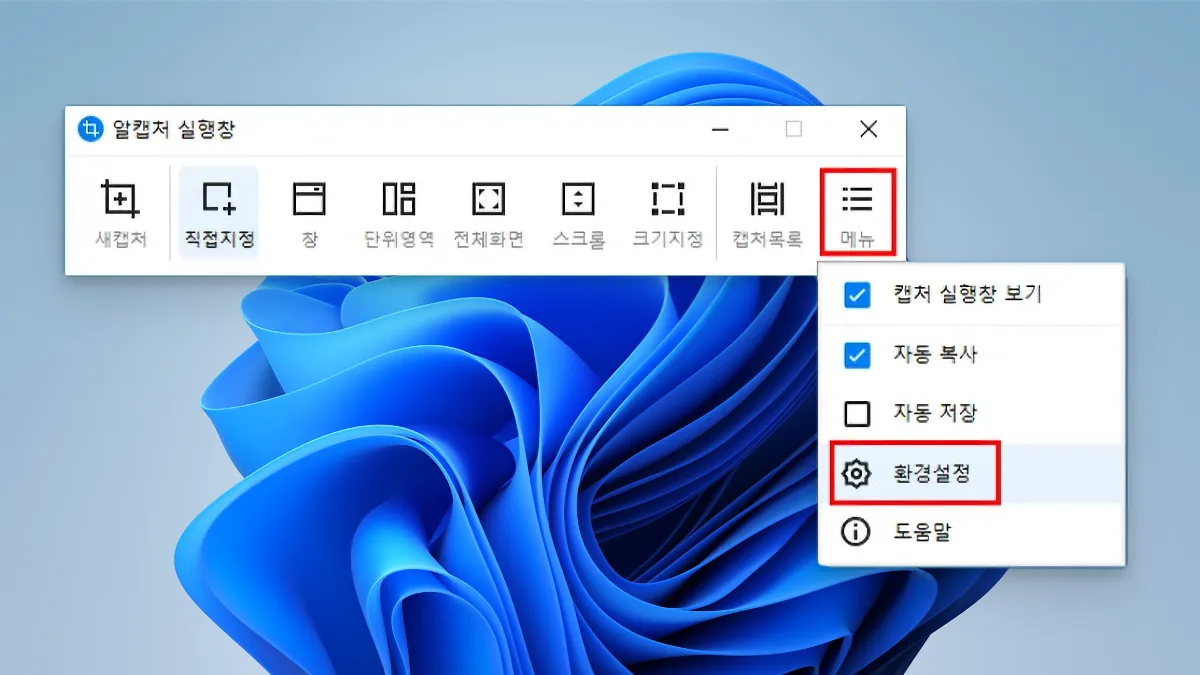Start a new capture with 새캡처
Image resolution: width=1200 pixels, height=675 pixels.
tap(120, 212)
